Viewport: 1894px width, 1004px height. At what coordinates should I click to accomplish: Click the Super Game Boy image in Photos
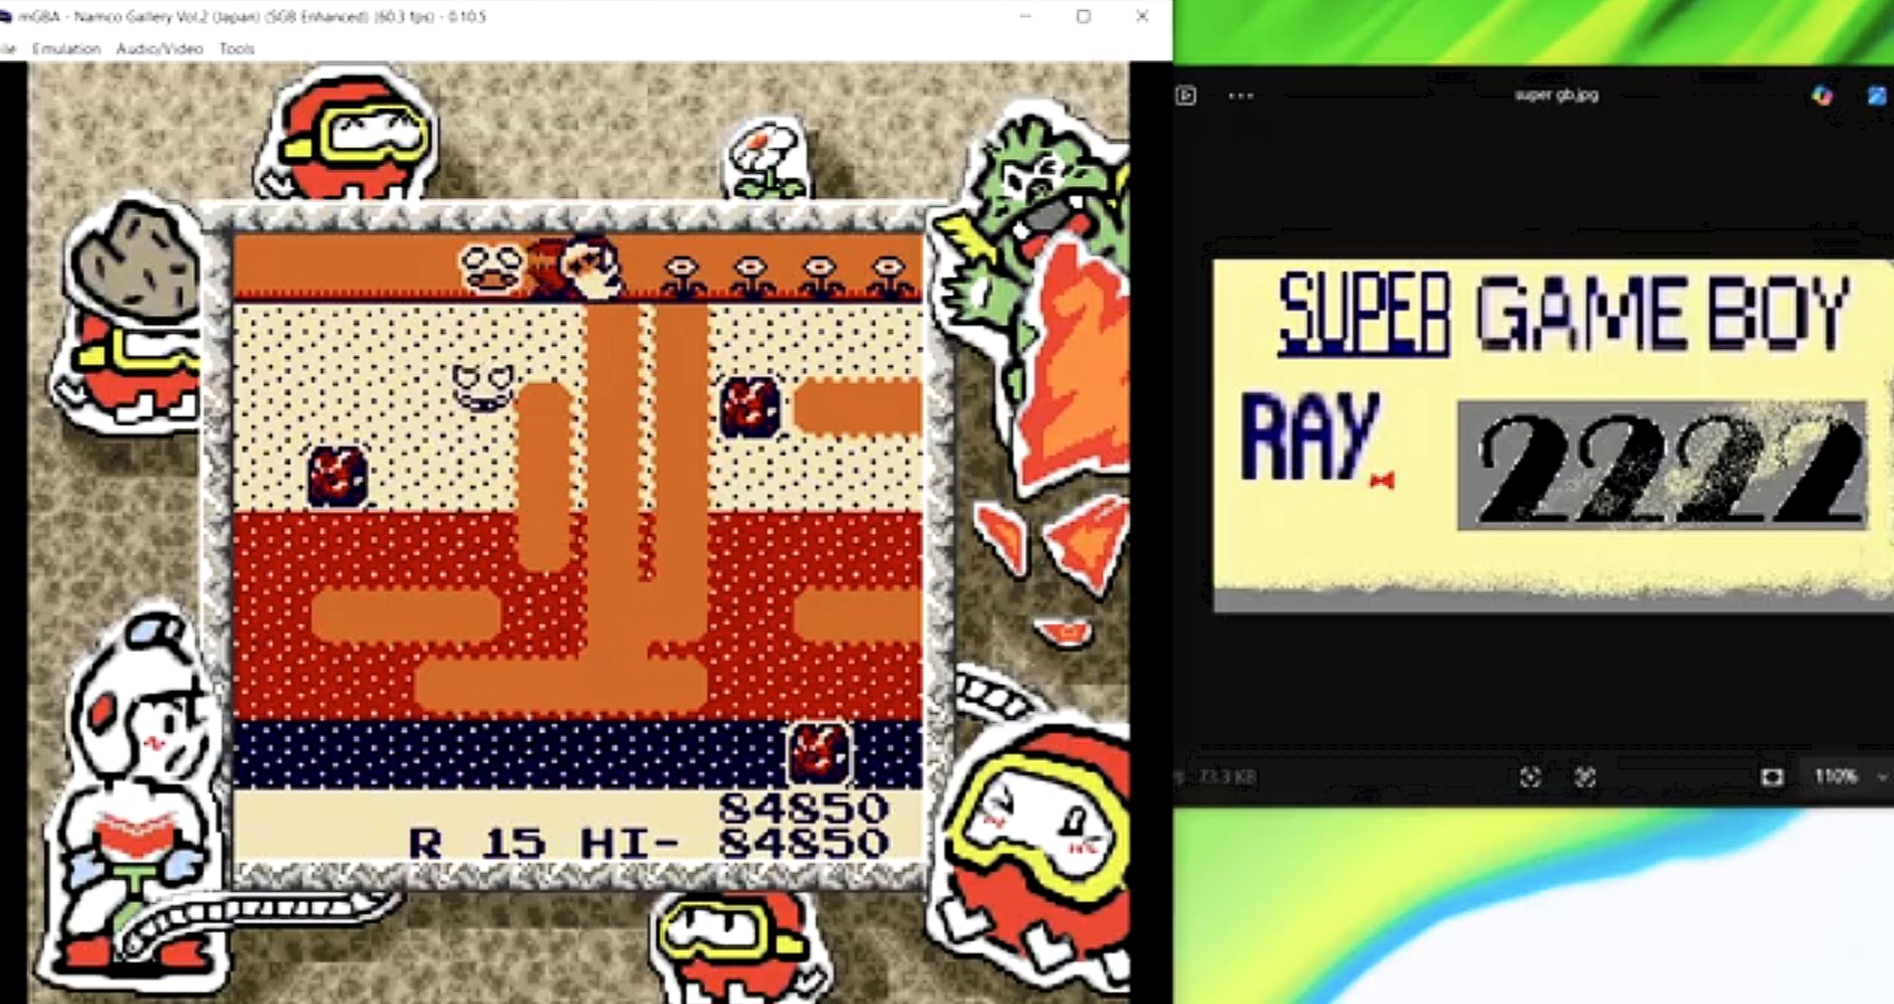(1553, 436)
